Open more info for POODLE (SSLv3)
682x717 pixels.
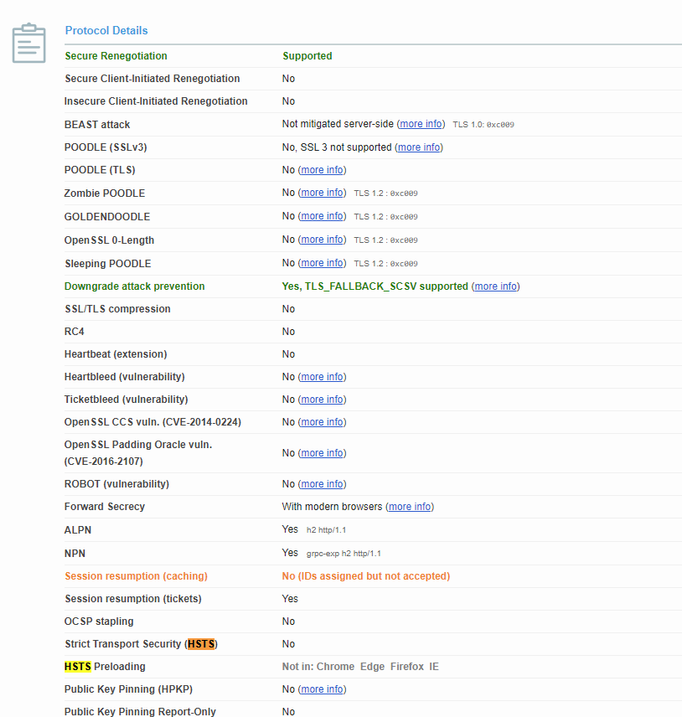click(x=419, y=147)
